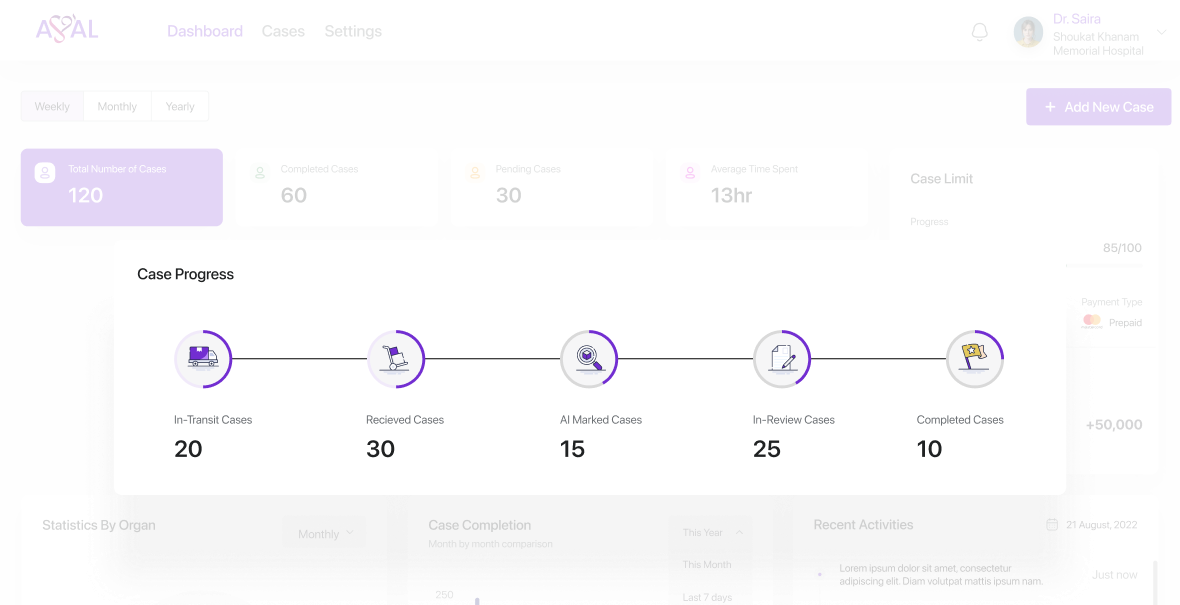Screen dimensions: 1180x605
Task: Go to Cases in the navigation
Action: coord(283,31)
